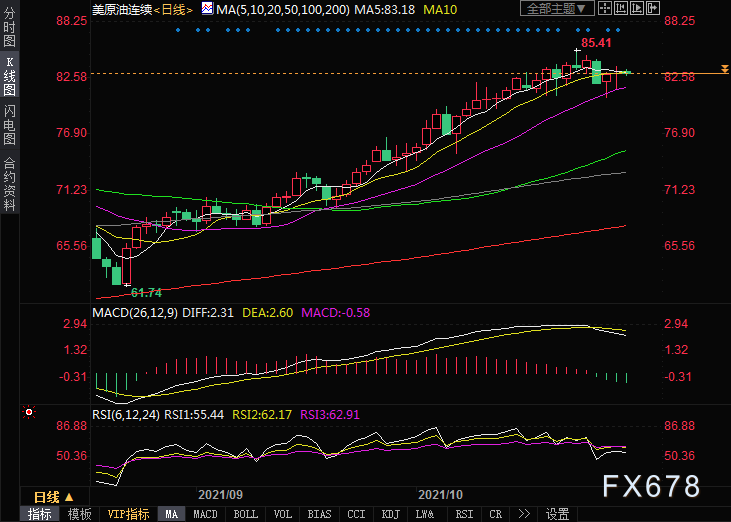Screen dimensions: 731x522
Task: Click the MACD:-0.58 value
Action: click(x=336, y=312)
